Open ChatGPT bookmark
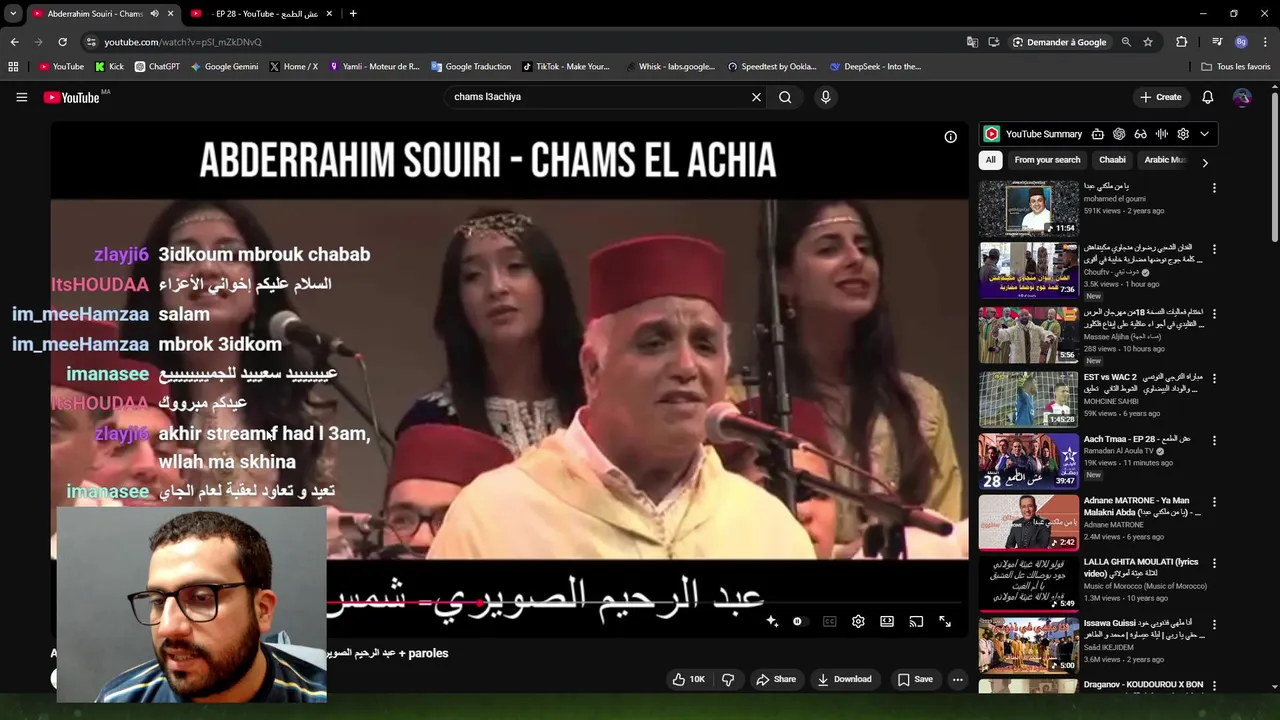 coord(157,67)
